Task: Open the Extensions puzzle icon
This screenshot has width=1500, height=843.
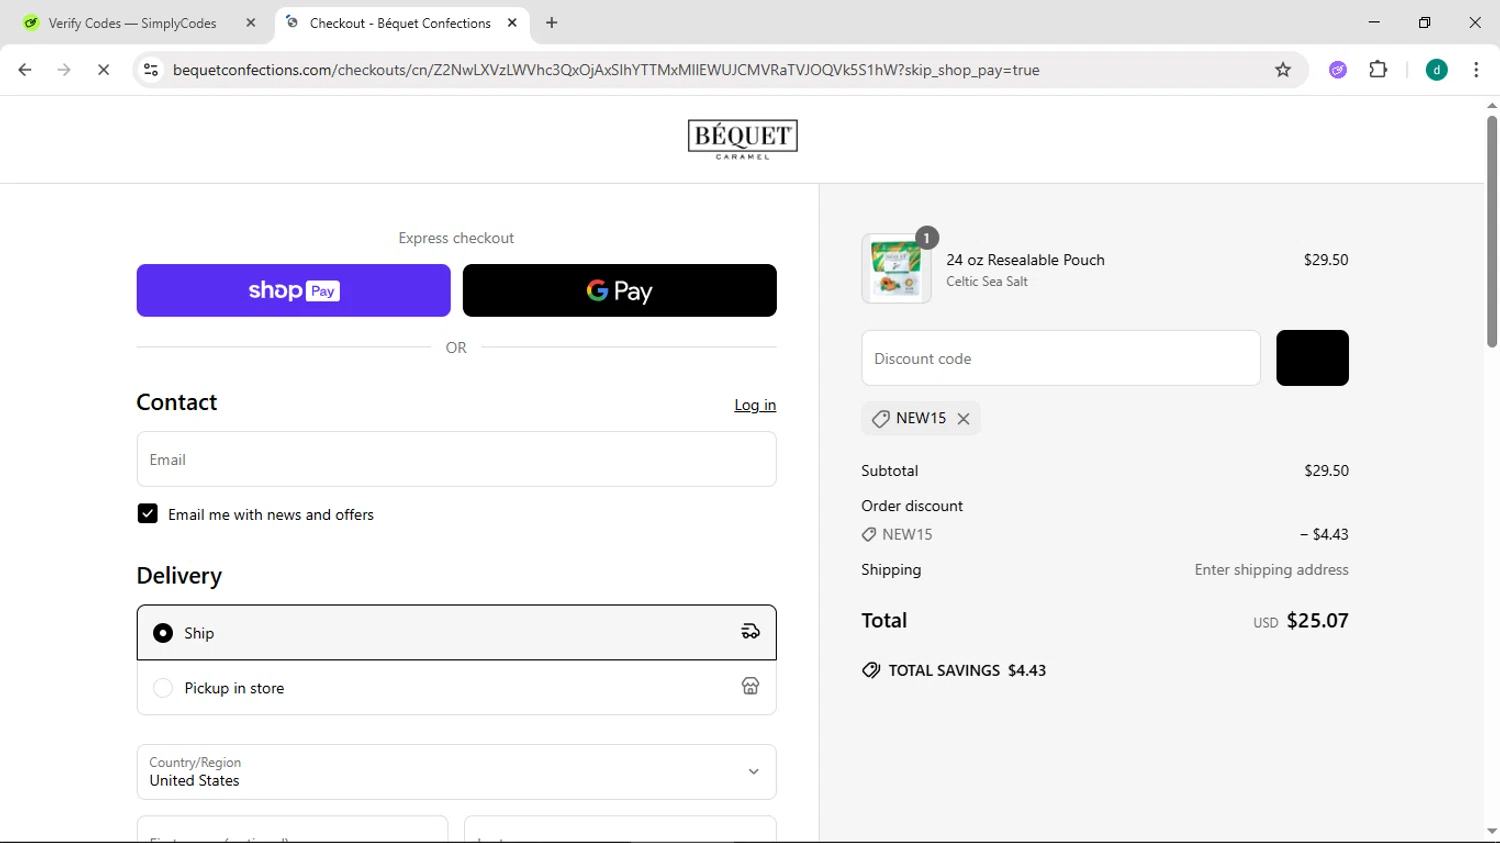Action: point(1378,70)
